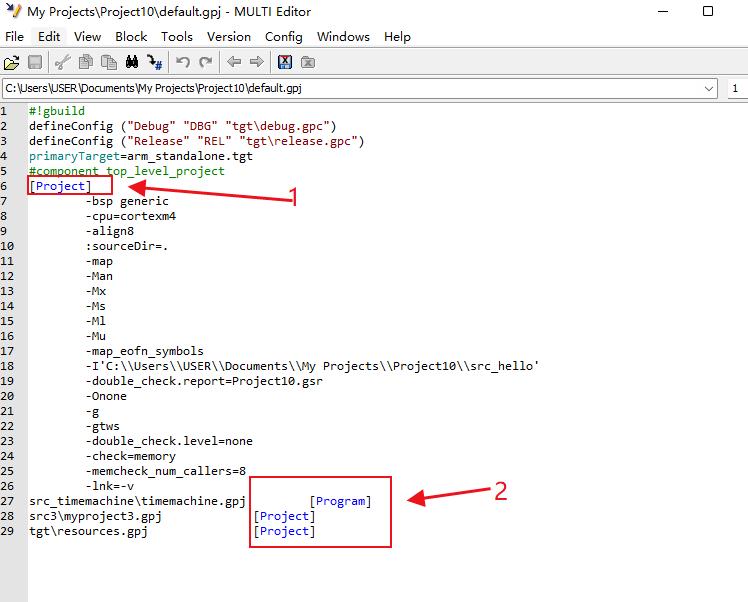Open Find with the binoculars icon

tap(131, 62)
